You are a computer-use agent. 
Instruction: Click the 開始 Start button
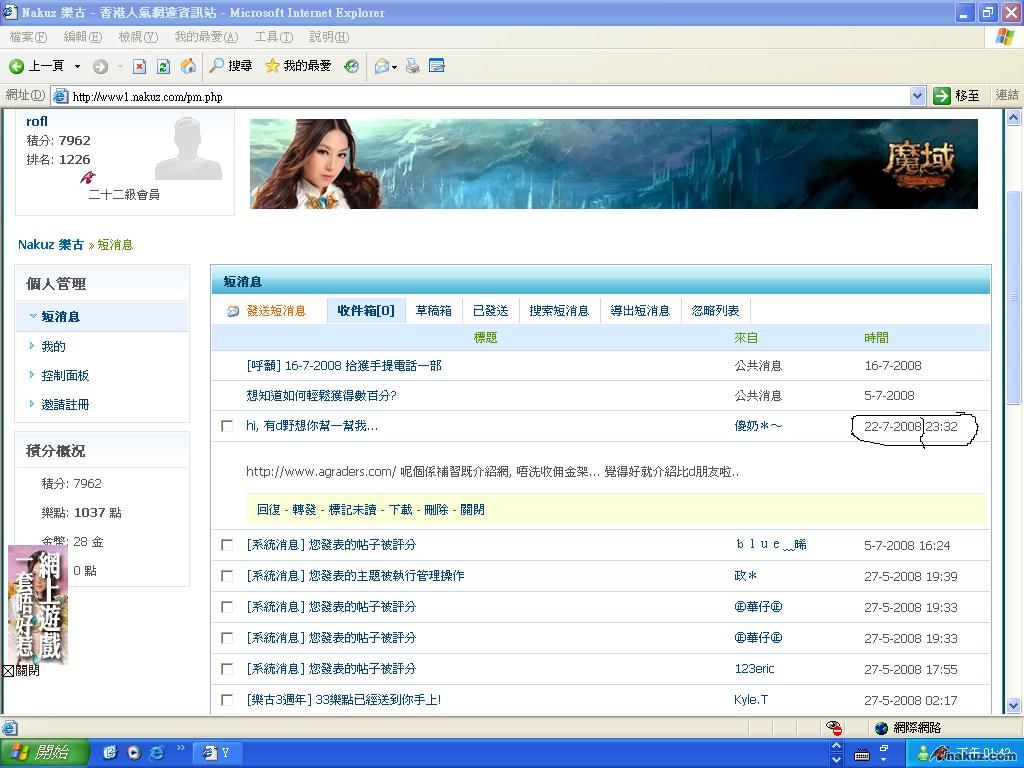tap(45, 753)
